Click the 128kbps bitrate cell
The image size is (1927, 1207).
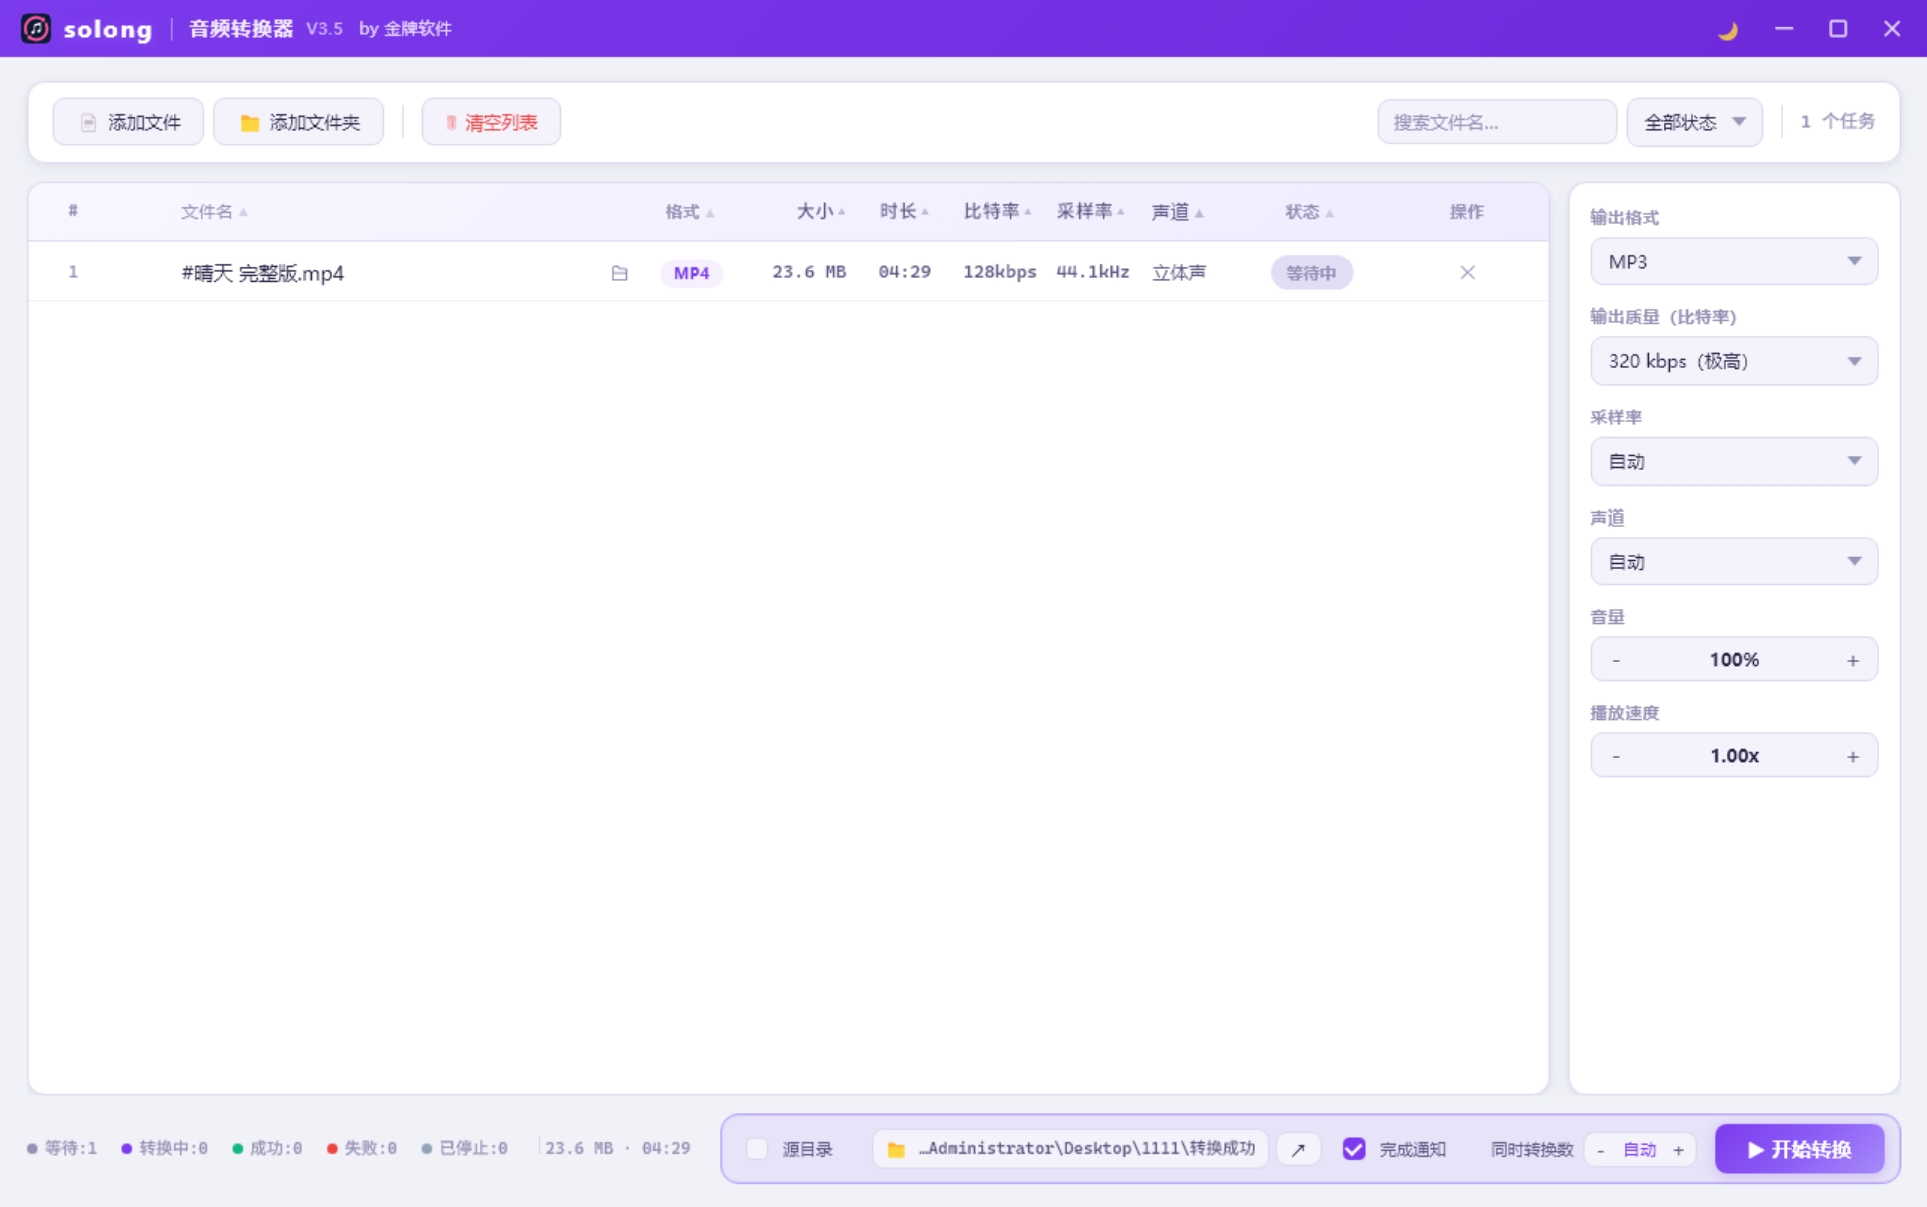(x=999, y=272)
